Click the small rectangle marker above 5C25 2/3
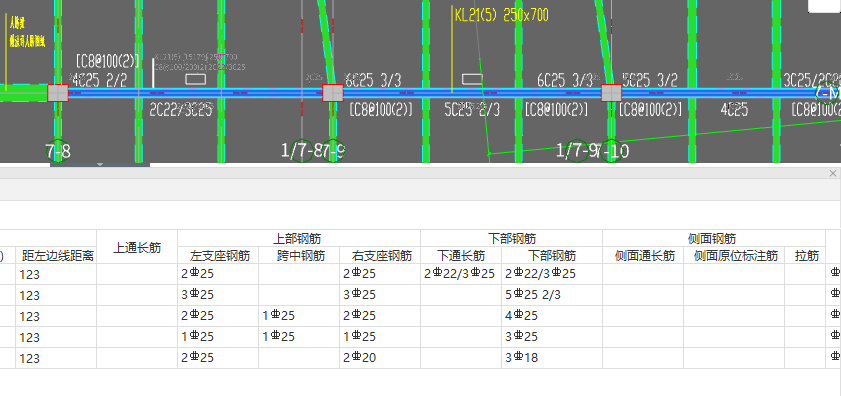 coord(472,79)
